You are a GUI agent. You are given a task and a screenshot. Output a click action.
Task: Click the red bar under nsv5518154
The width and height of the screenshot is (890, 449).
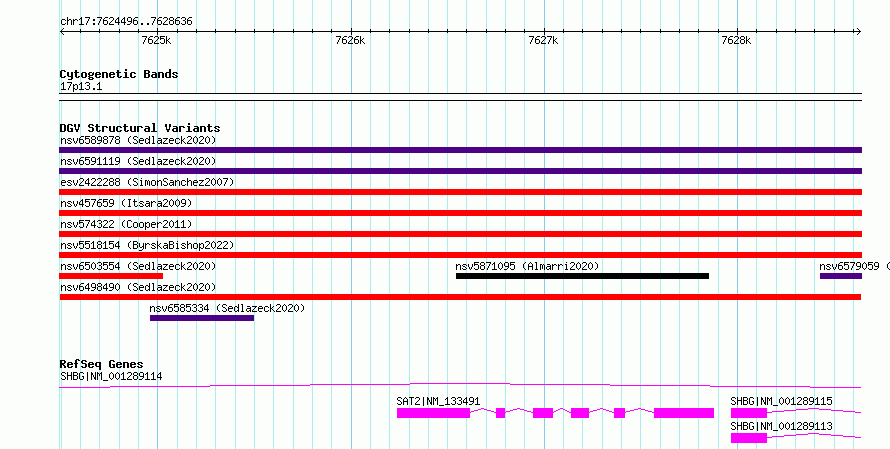pyautogui.click(x=460, y=255)
